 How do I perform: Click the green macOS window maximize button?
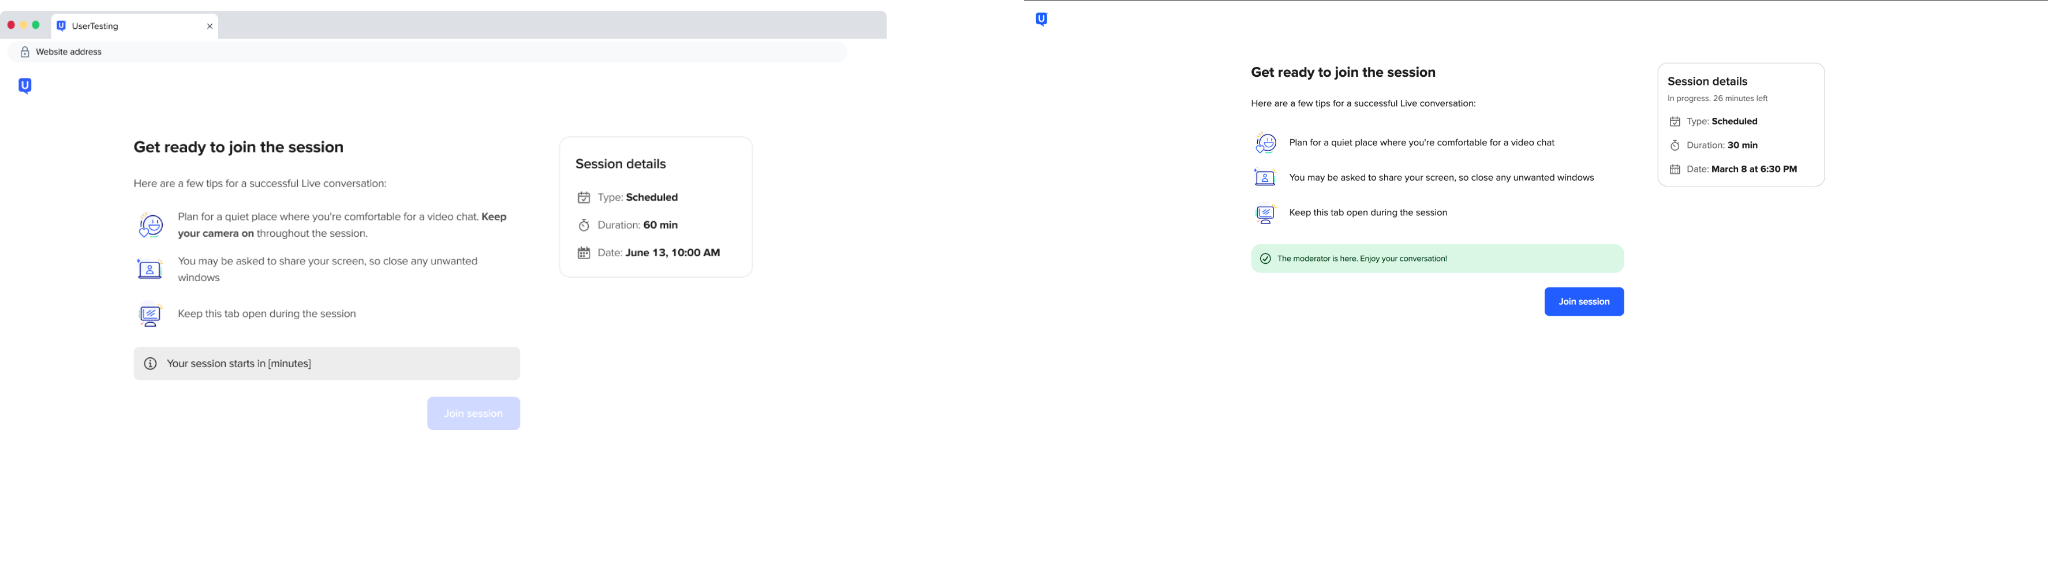[x=36, y=25]
